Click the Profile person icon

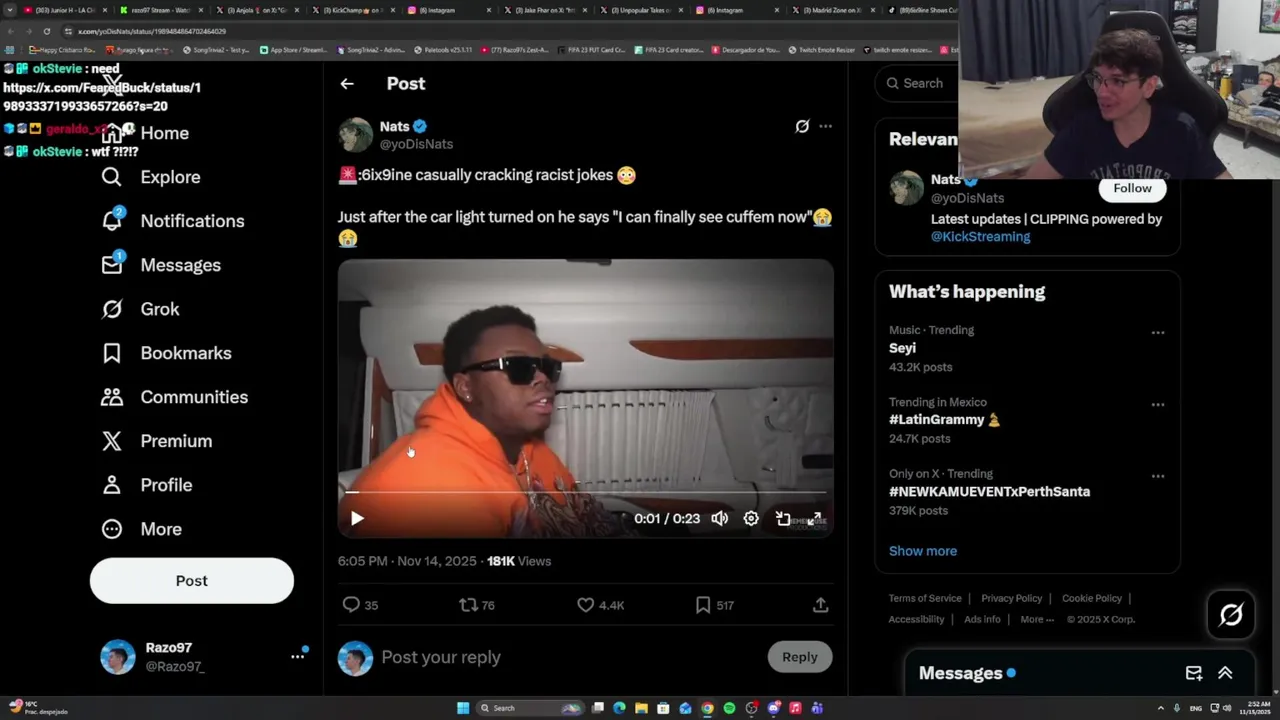point(112,485)
